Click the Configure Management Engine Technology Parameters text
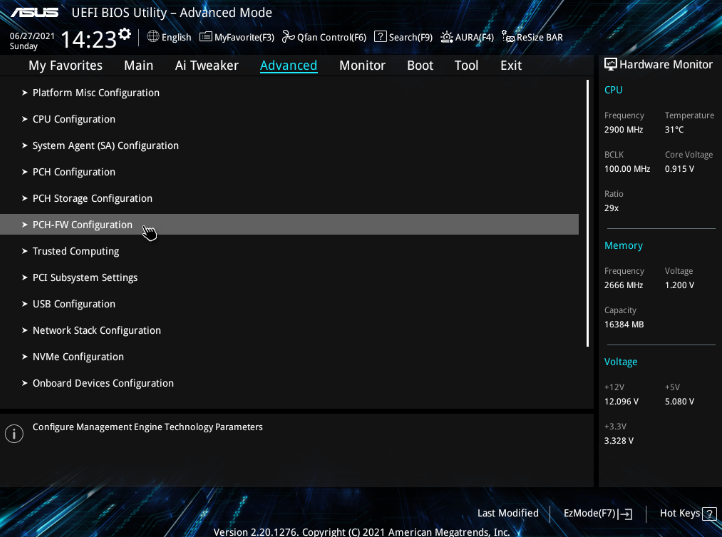This screenshot has width=722, height=537. 147,427
